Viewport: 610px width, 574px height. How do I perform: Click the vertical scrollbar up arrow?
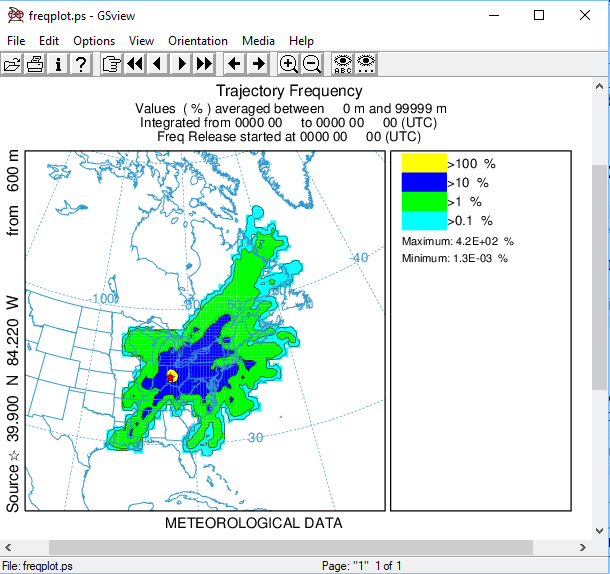click(x=599, y=86)
